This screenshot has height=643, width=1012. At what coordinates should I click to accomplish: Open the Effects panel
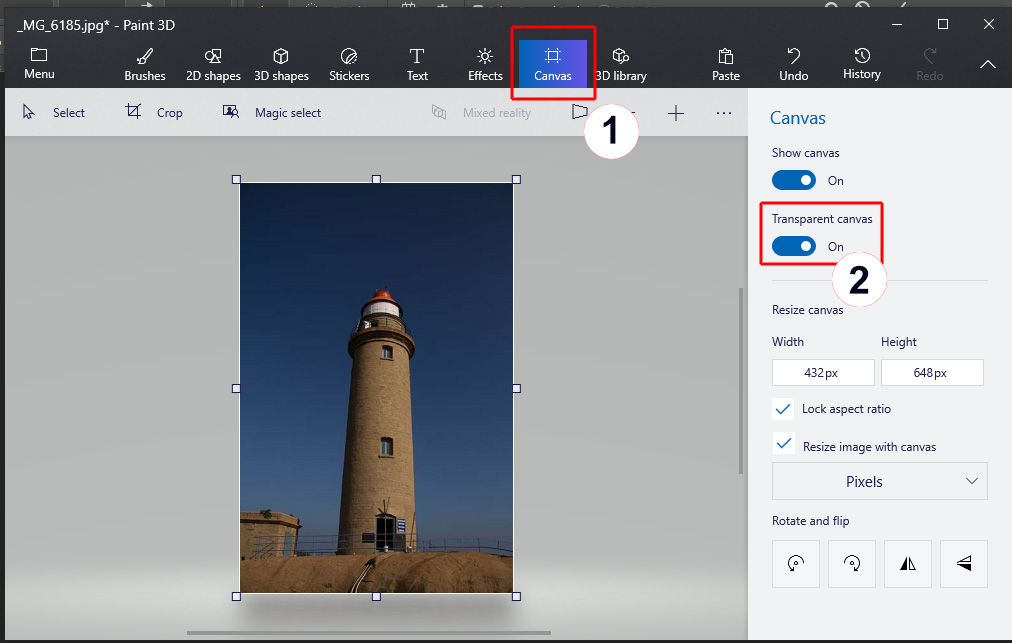484,62
